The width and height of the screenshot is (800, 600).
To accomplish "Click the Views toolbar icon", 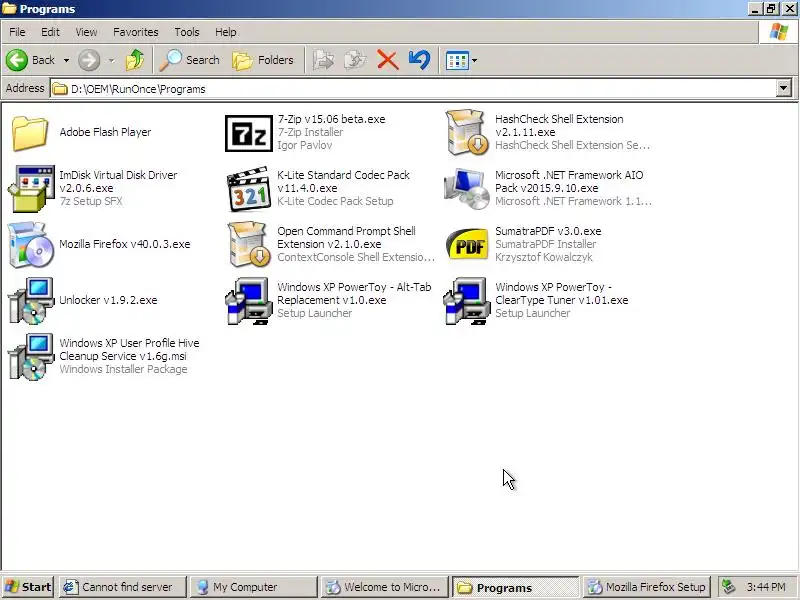I will pyautogui.click(x=457, y=61).
